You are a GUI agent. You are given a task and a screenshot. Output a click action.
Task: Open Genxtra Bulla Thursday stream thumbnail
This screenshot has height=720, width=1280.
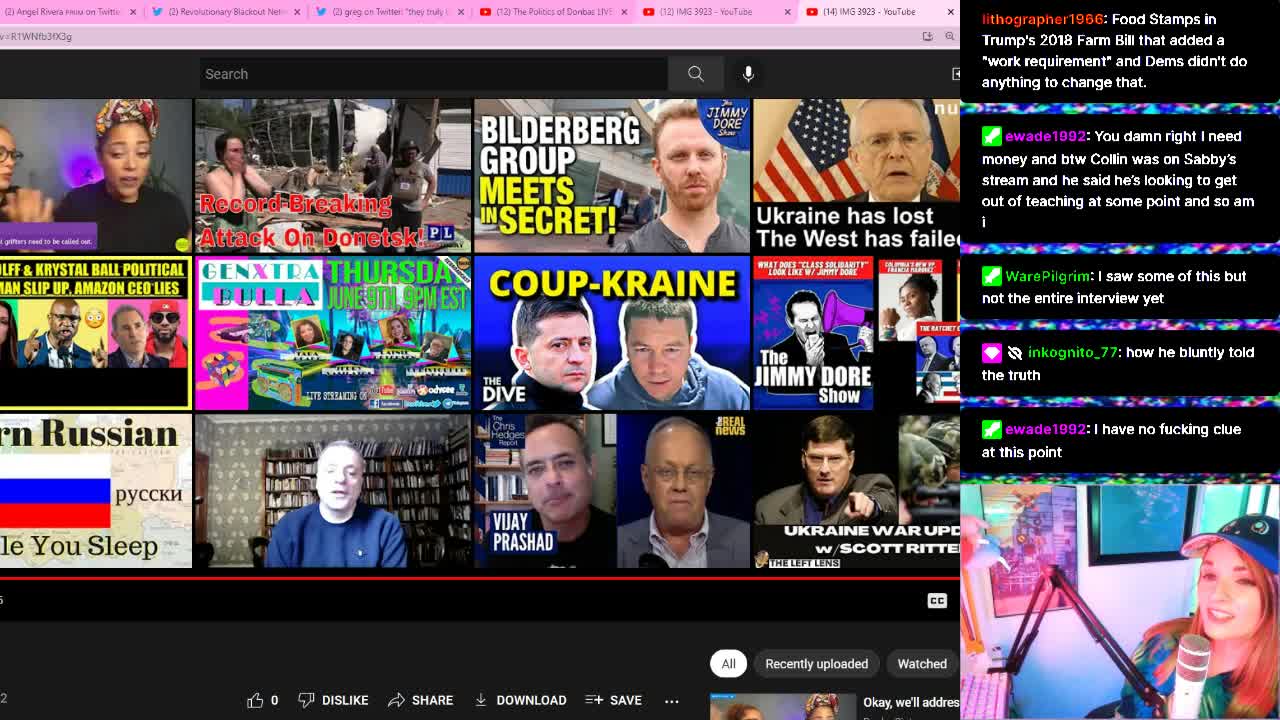pos(333,333)
